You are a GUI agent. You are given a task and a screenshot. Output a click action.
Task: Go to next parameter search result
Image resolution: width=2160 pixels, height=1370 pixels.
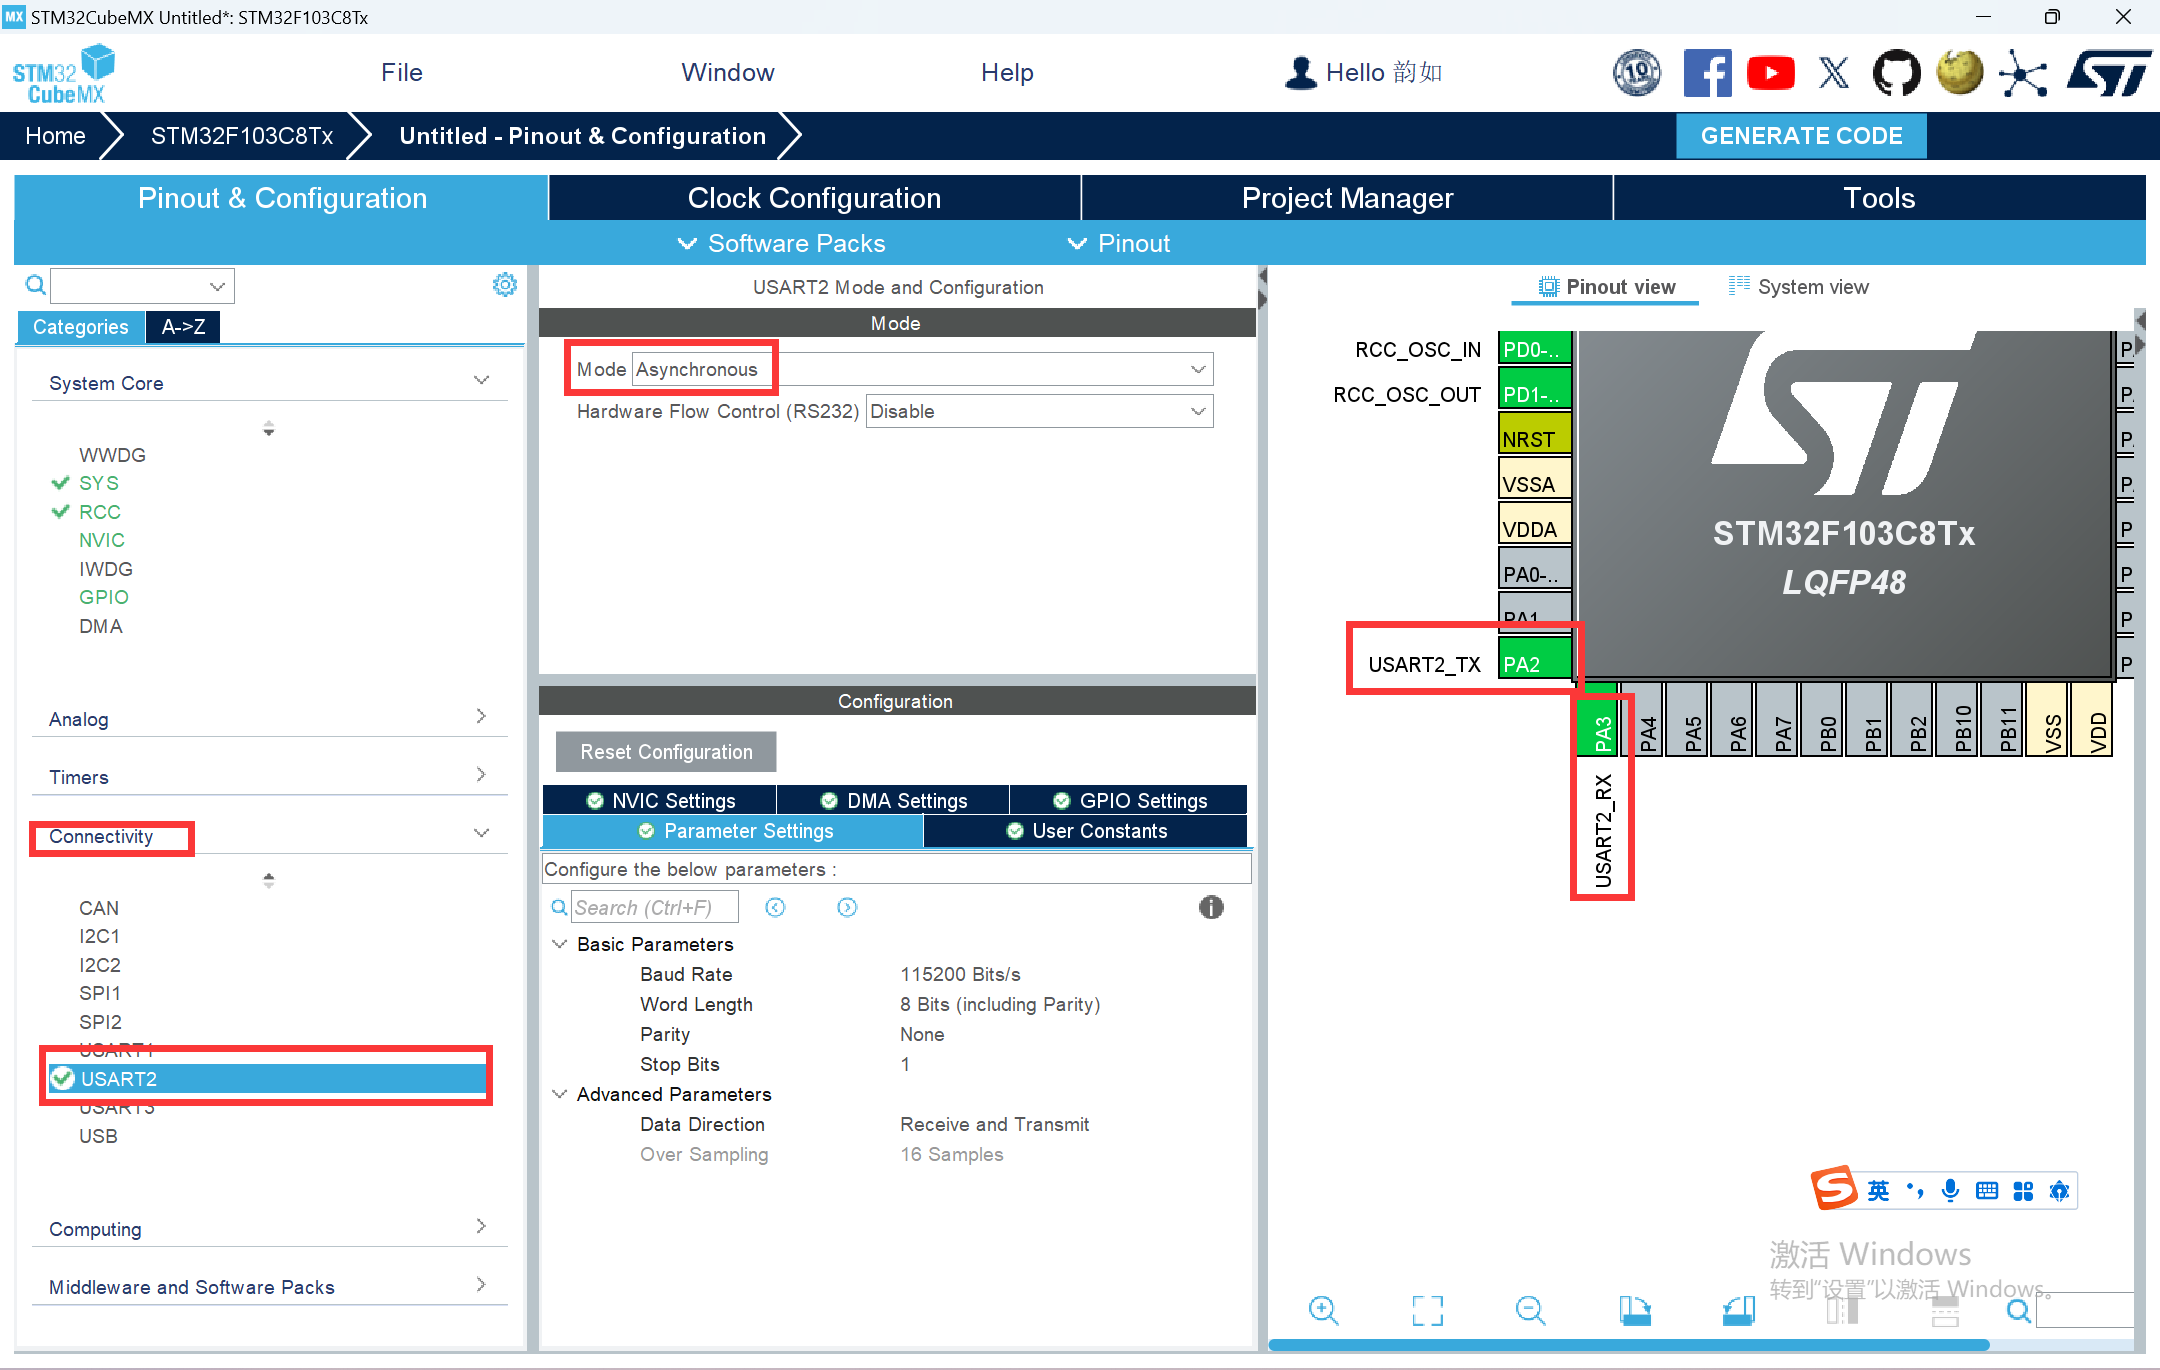pos(847,907)
